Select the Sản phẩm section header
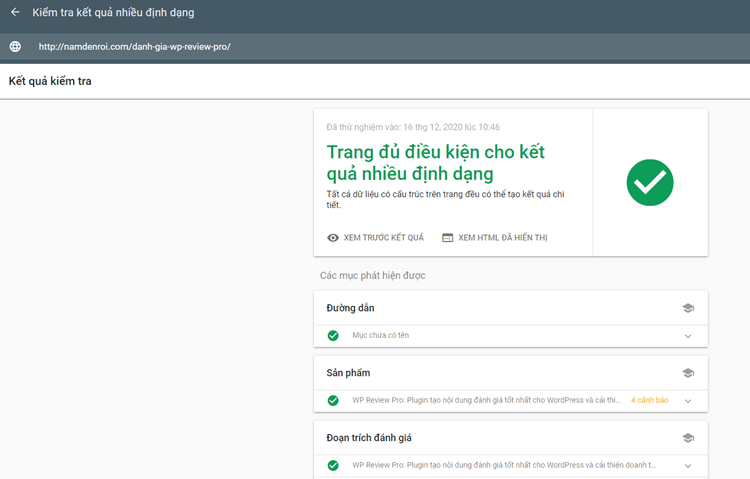 (348, 373)
